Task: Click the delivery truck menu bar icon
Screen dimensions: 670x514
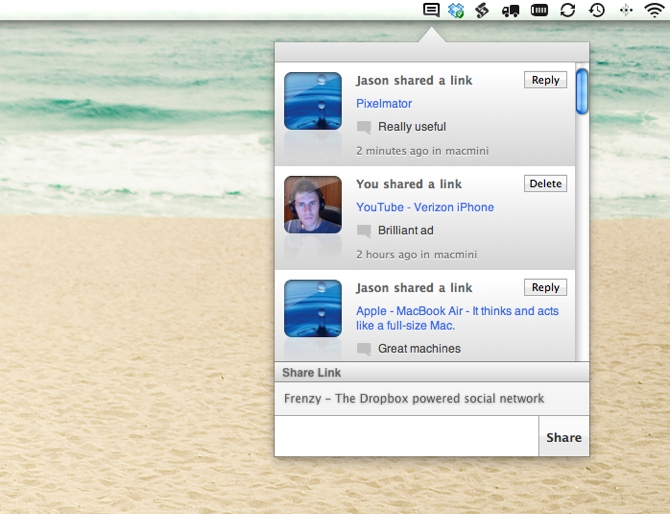Action: [x=511, y=10]
